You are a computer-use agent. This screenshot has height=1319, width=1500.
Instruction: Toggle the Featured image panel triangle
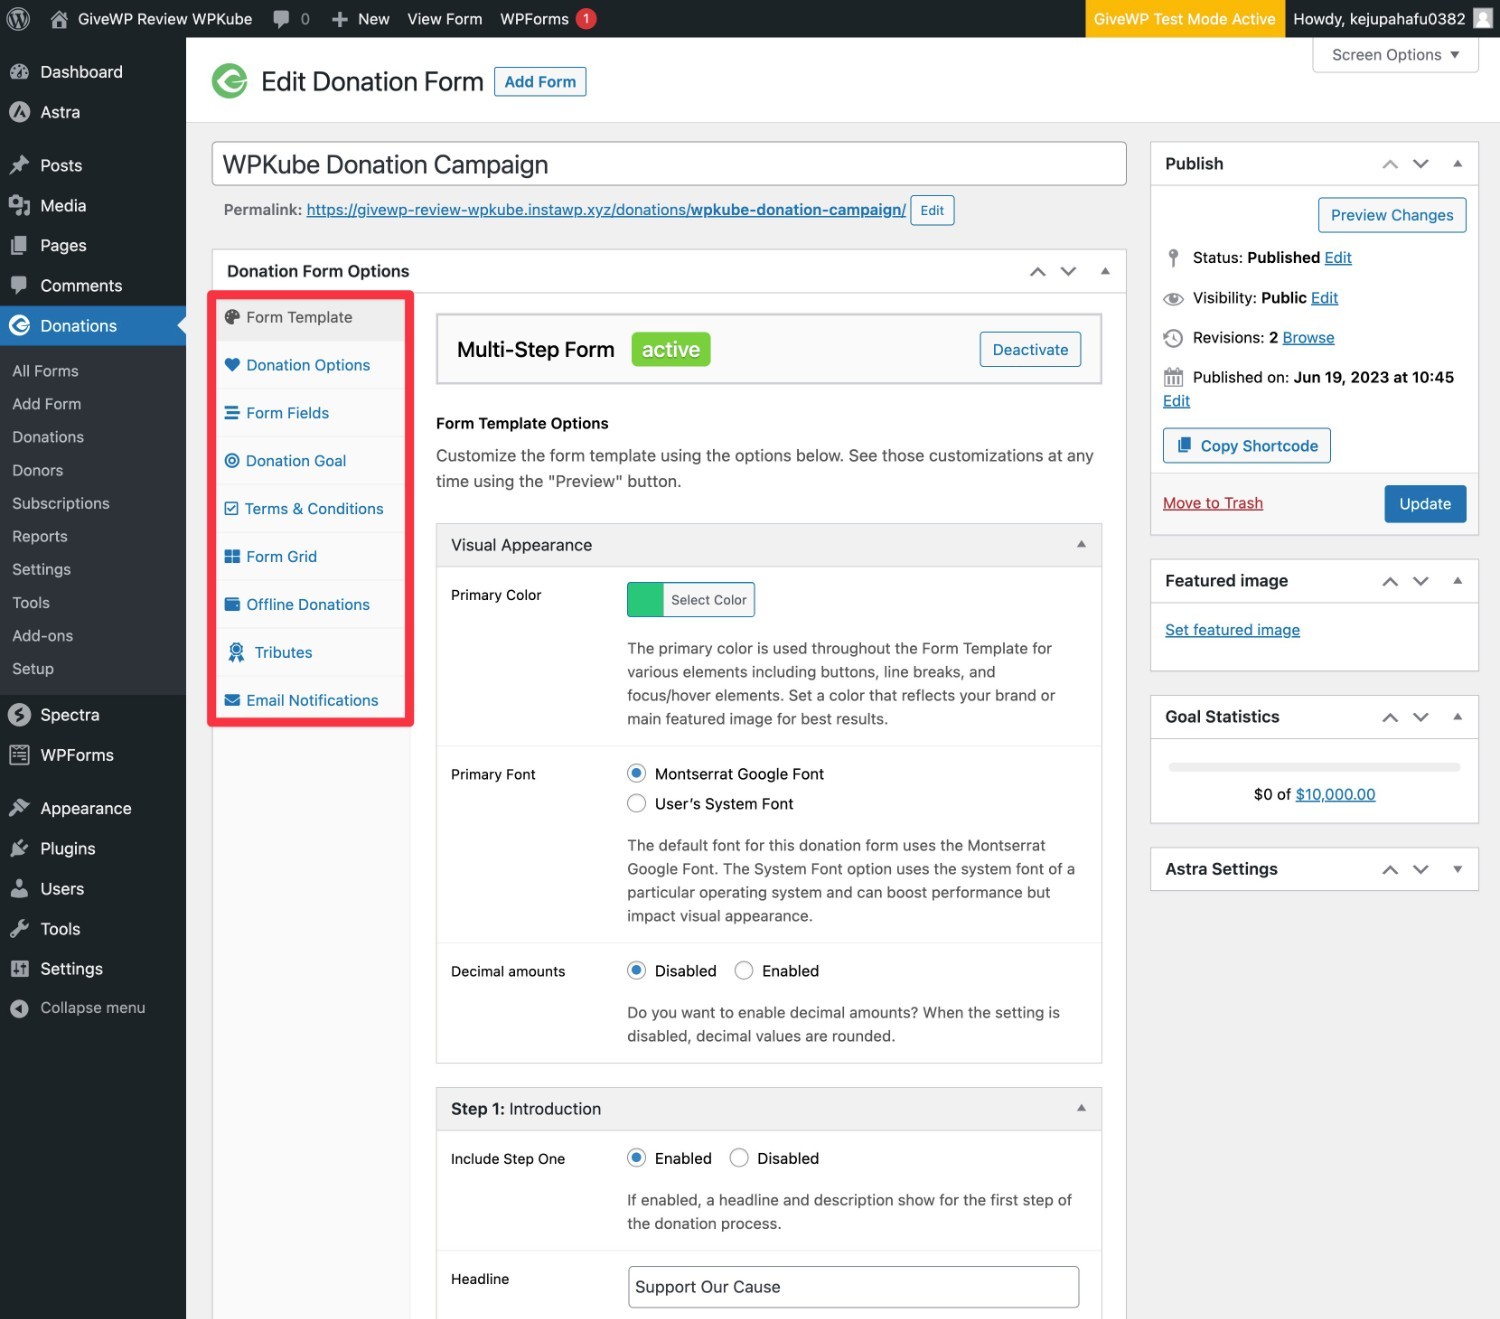[1458, 580]
